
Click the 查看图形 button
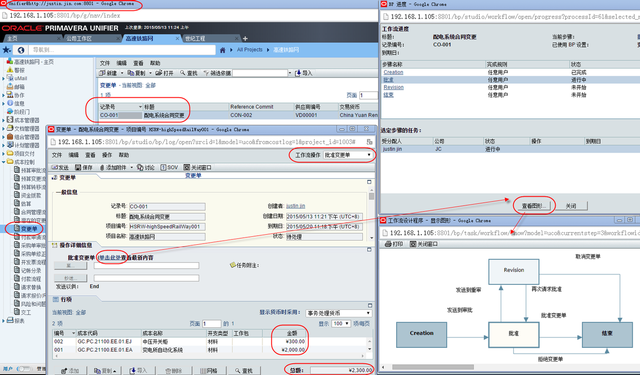[534, 206]
